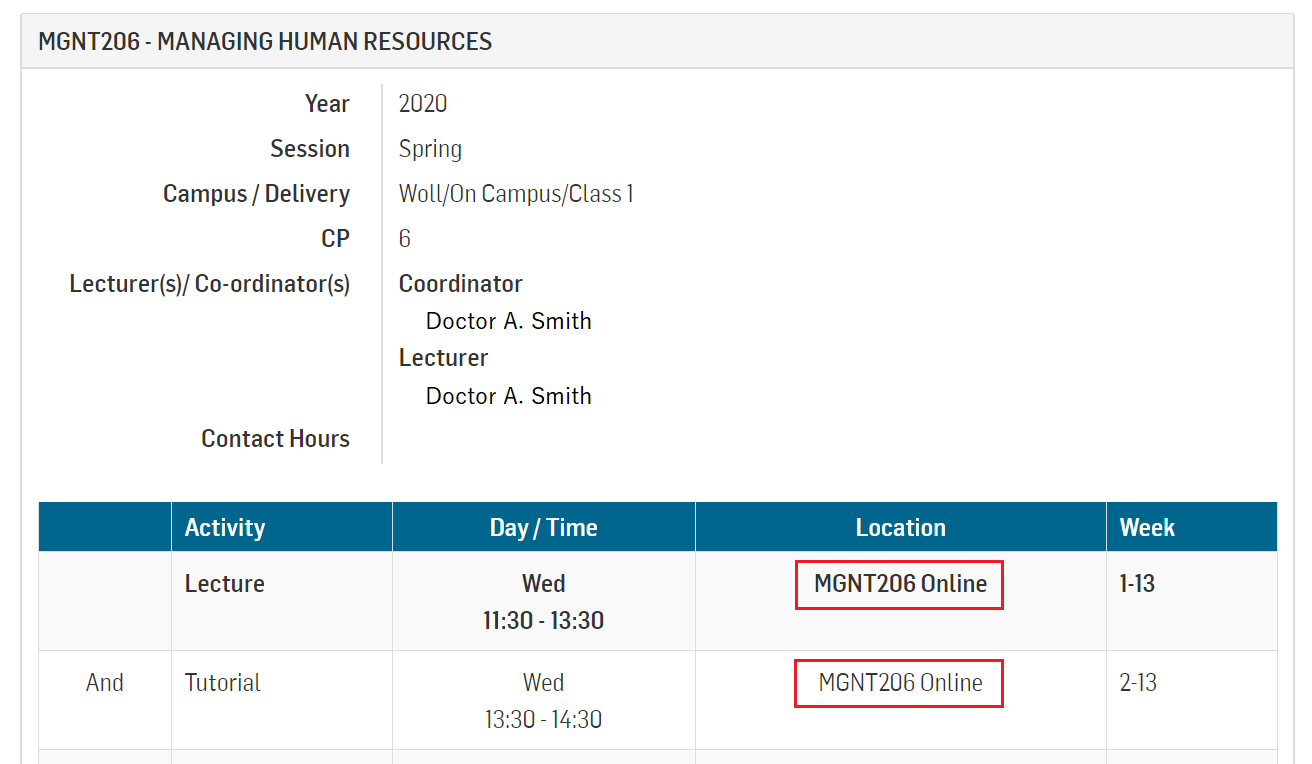Click Doctor A. Smith listed under Lecturer

508,396
